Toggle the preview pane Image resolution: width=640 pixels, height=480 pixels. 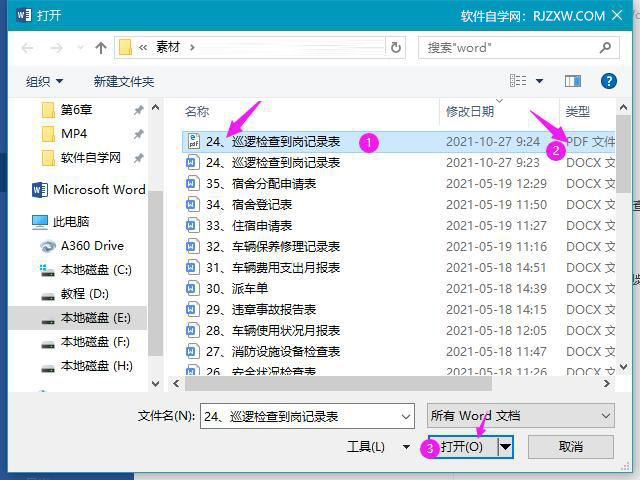pyautogui.click(x=573, y=81)
